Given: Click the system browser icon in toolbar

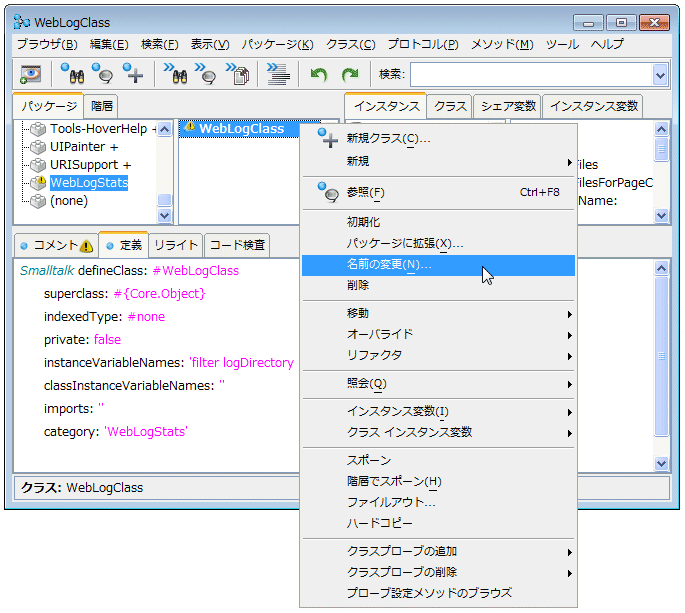Looking at the screenshot, I should coord(31,74).
